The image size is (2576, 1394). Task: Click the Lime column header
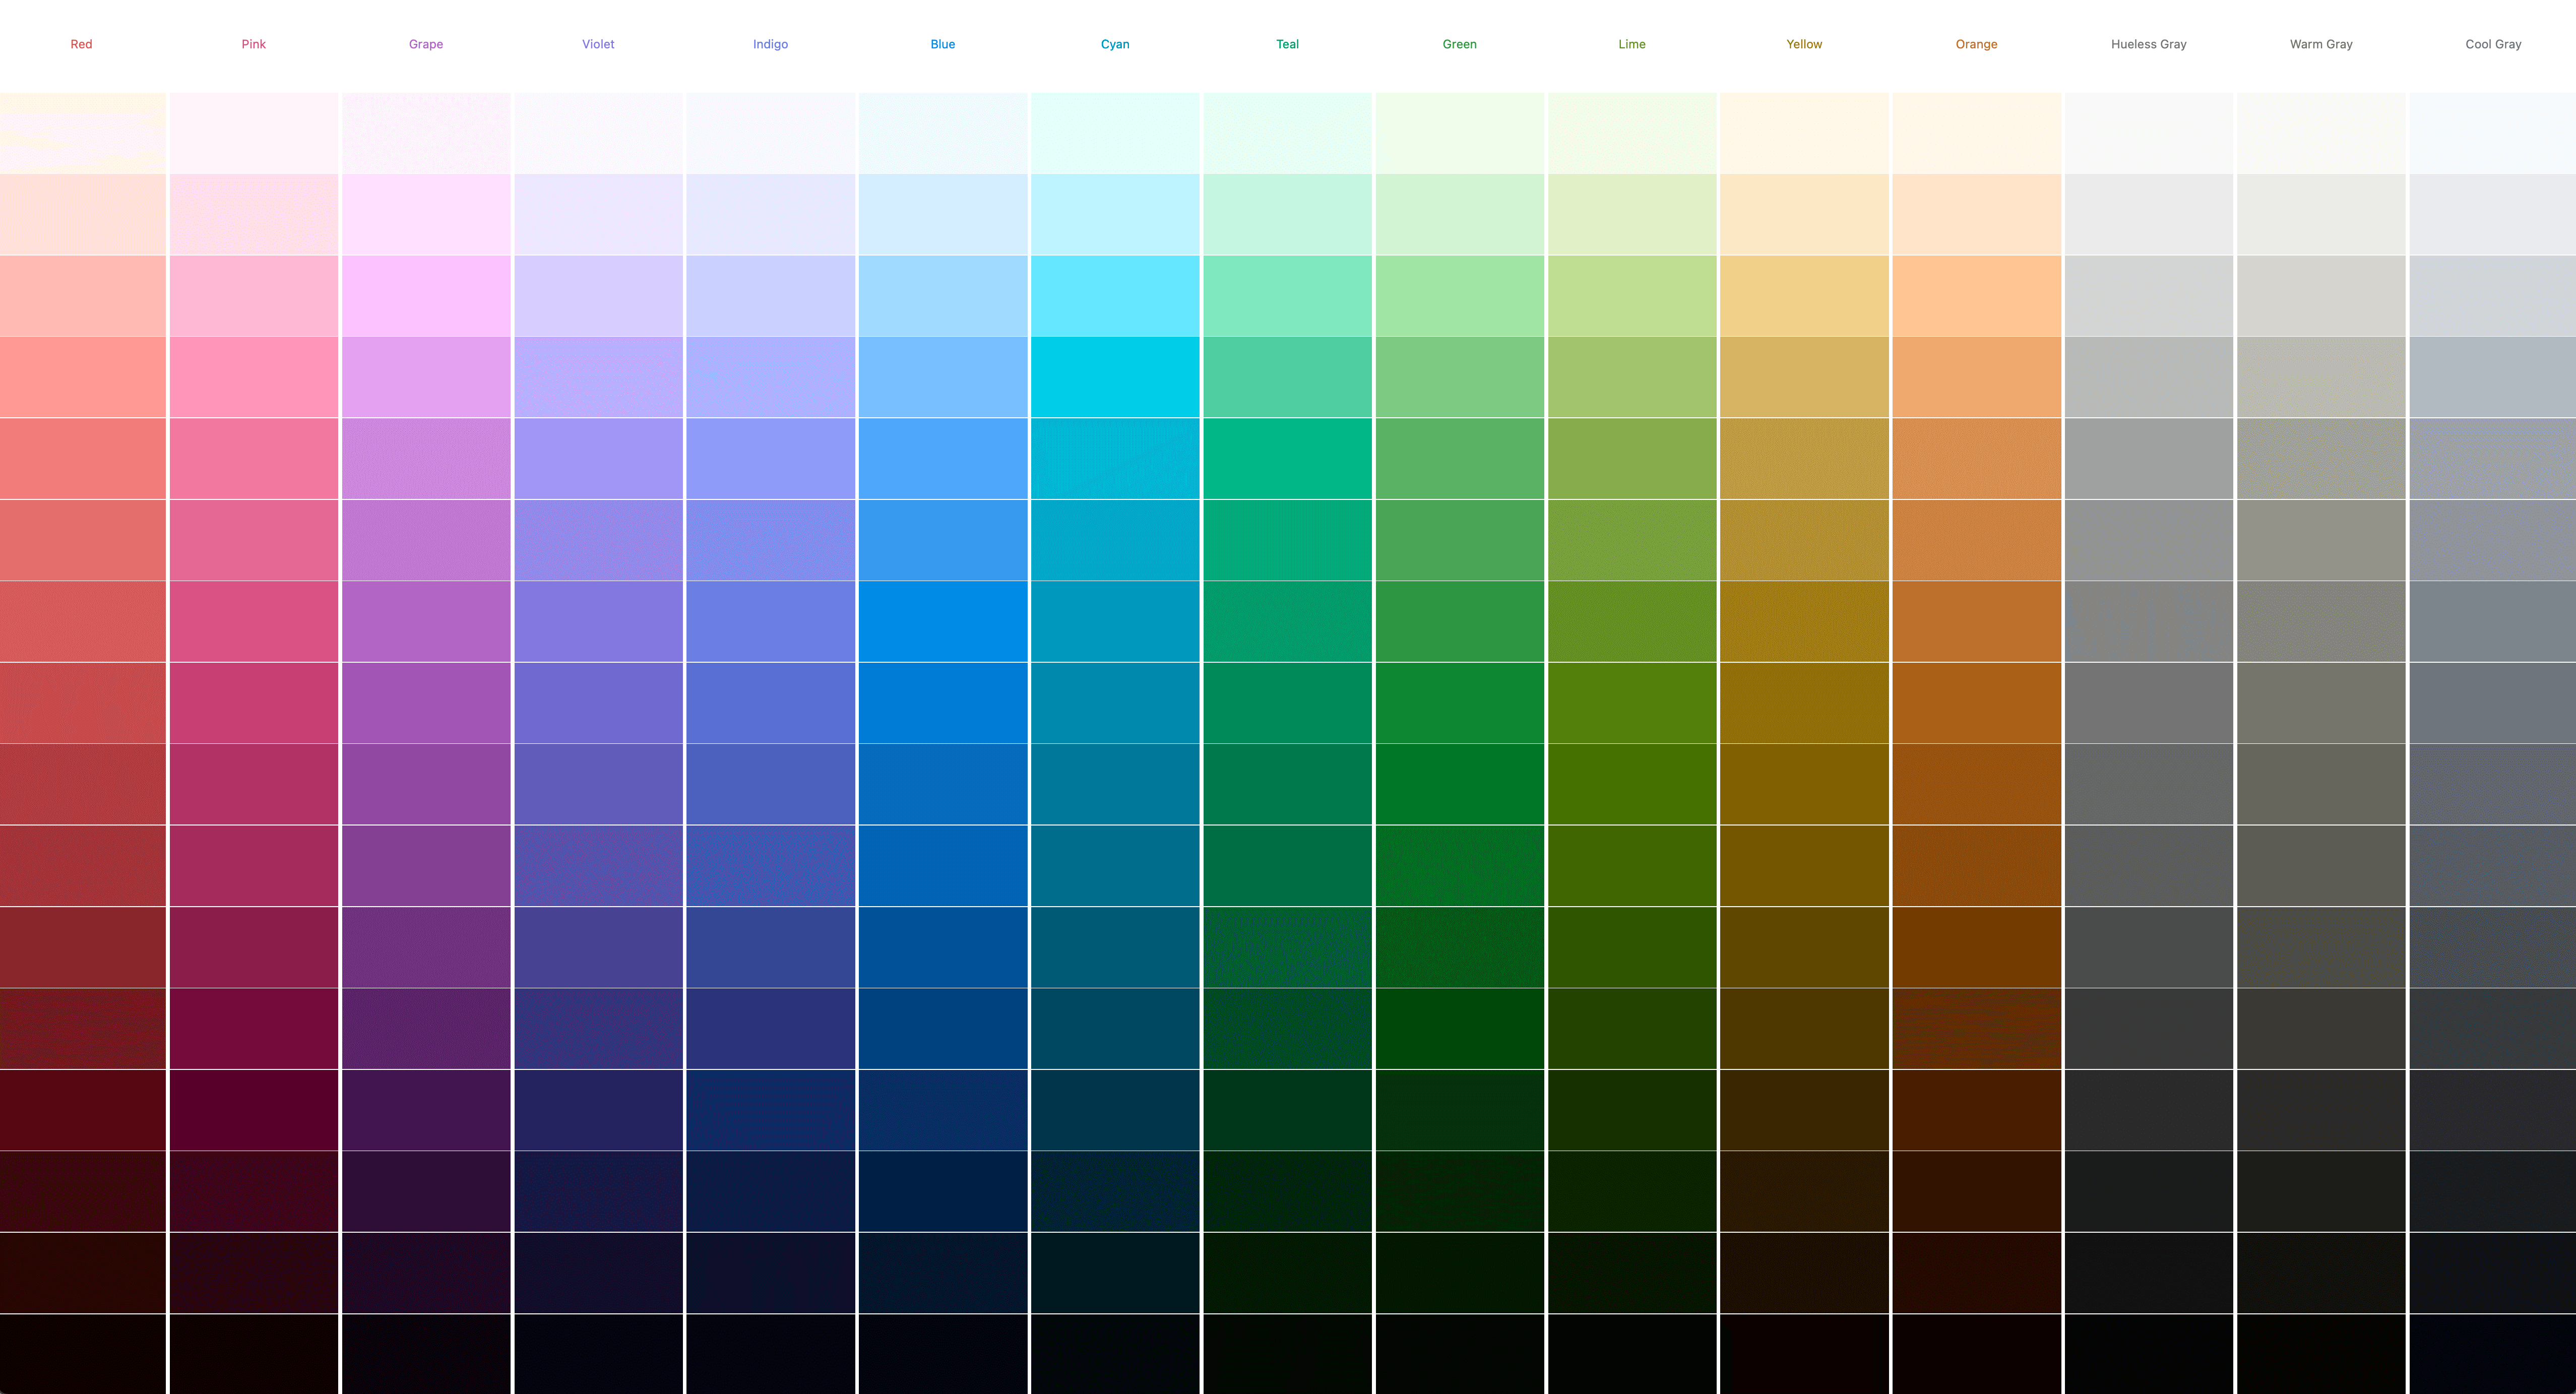coord(1630,43)
